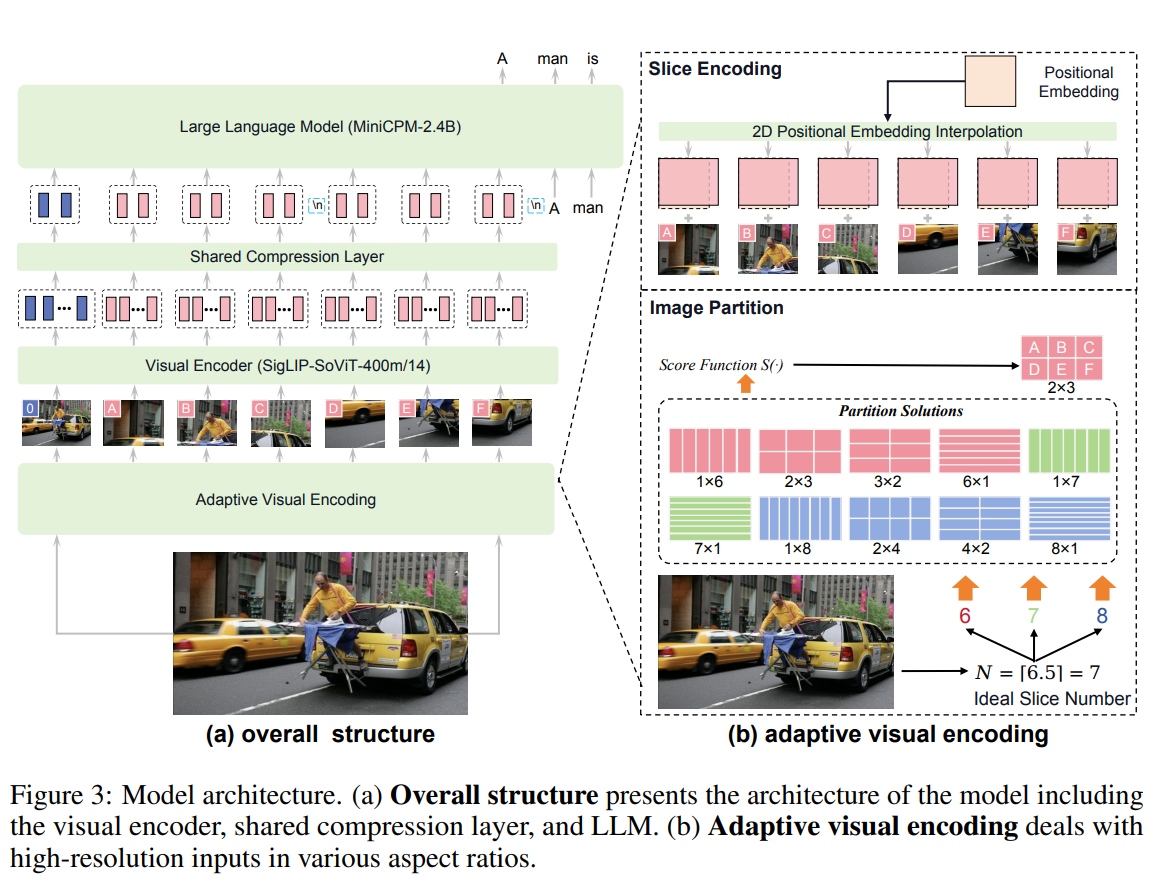Select slice E thumbnail above Adaptive Visual Encoding
1164x885 pixels.
[x=428, y=422]
